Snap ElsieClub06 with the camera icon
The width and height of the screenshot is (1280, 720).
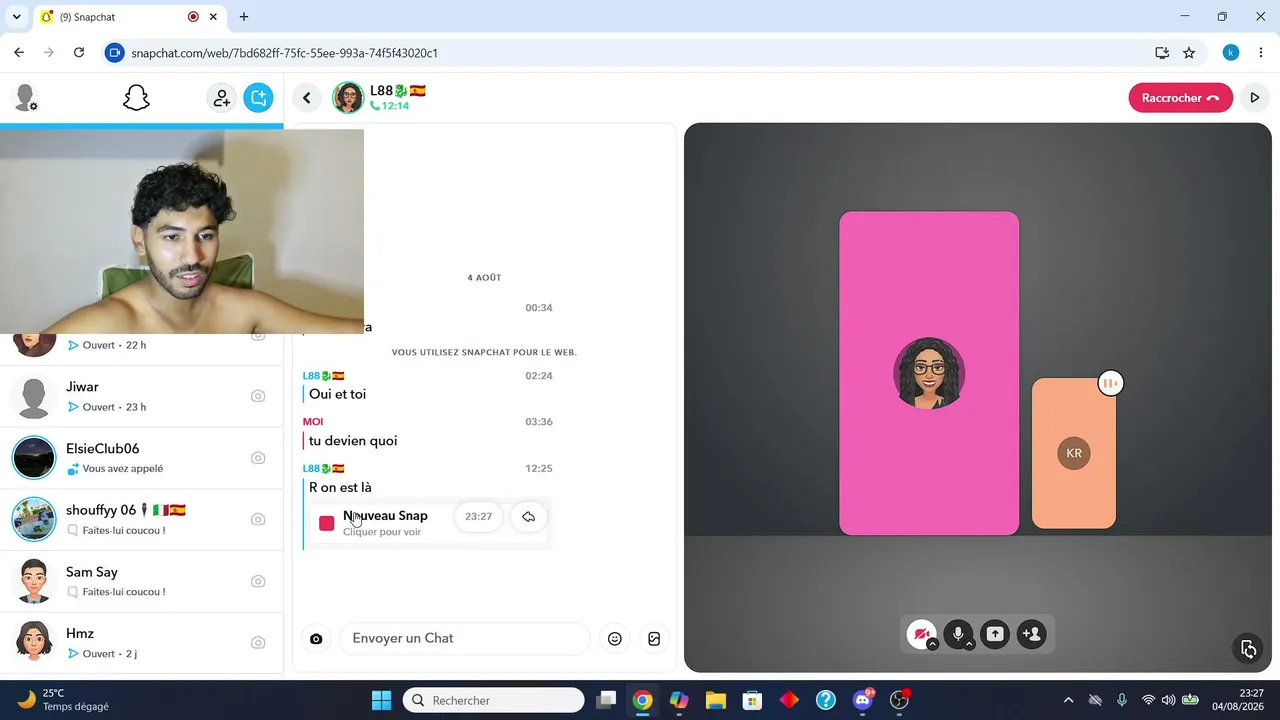[x=258, y=458]
